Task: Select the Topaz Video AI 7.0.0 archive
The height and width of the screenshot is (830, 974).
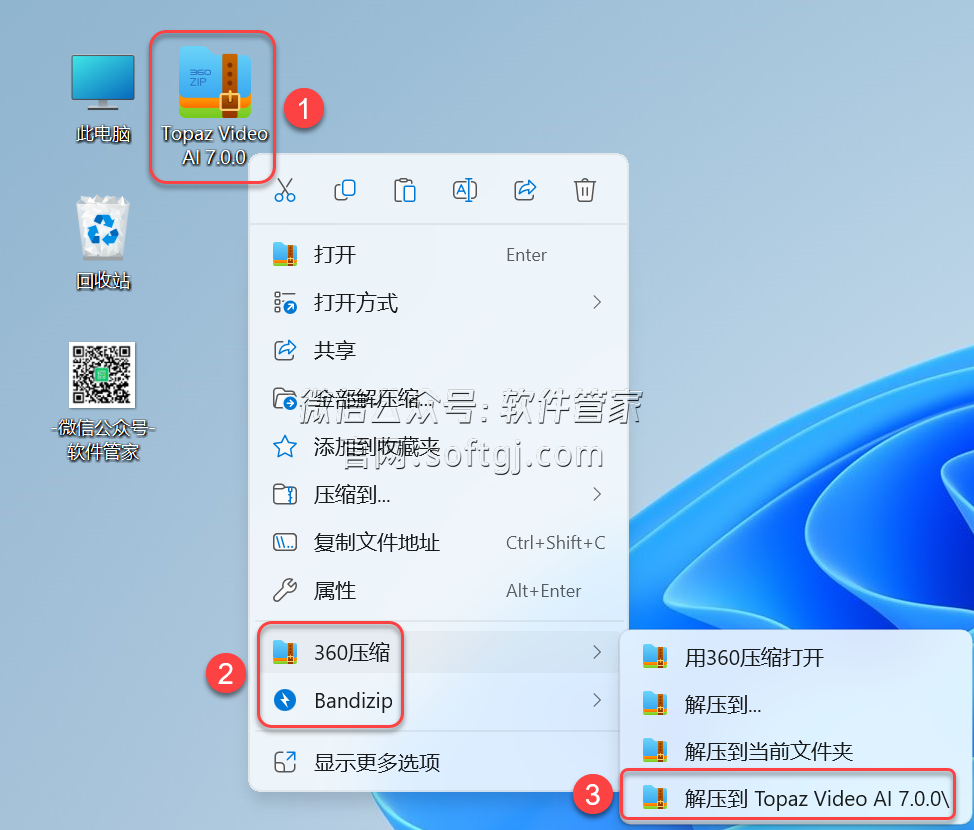Action: click(214, 106)
